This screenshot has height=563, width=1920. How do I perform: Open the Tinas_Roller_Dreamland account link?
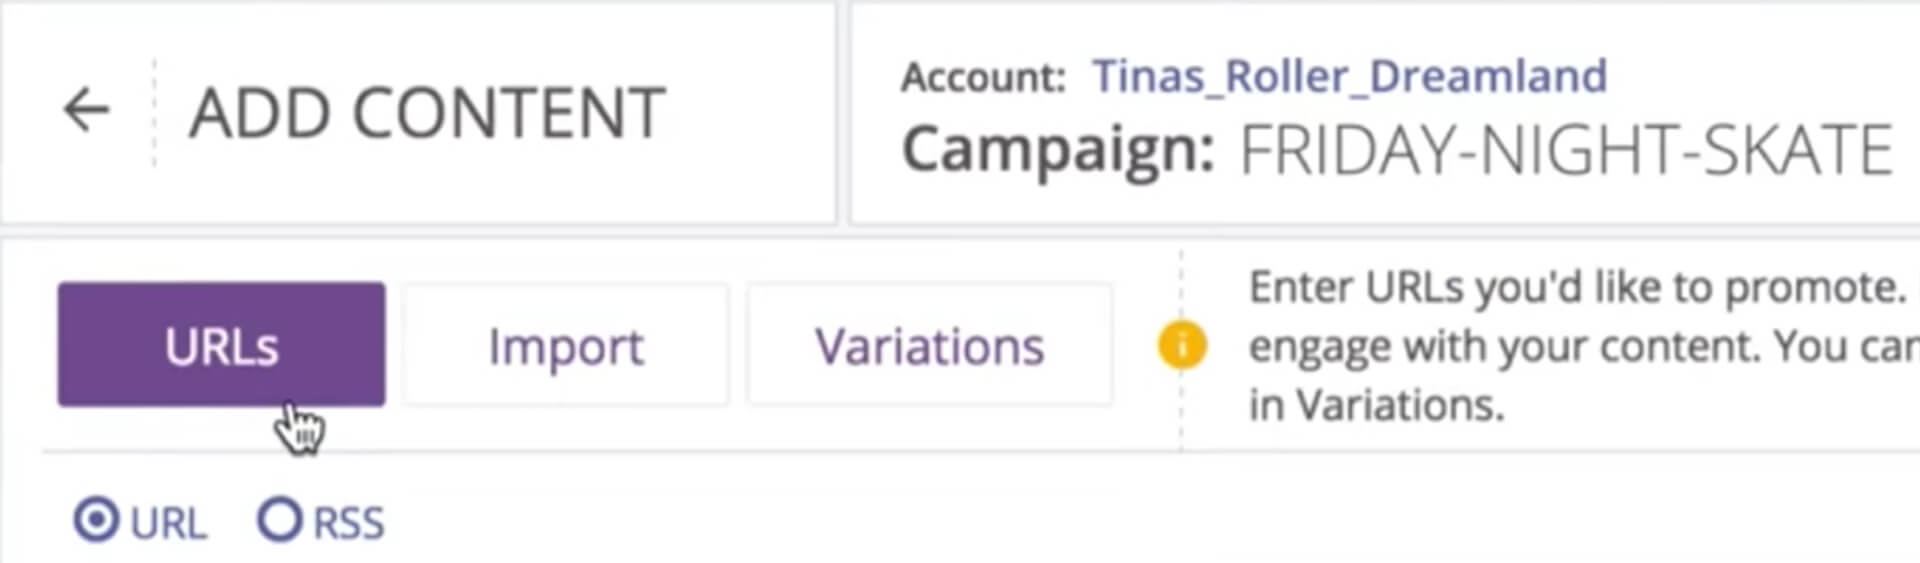1348,76
